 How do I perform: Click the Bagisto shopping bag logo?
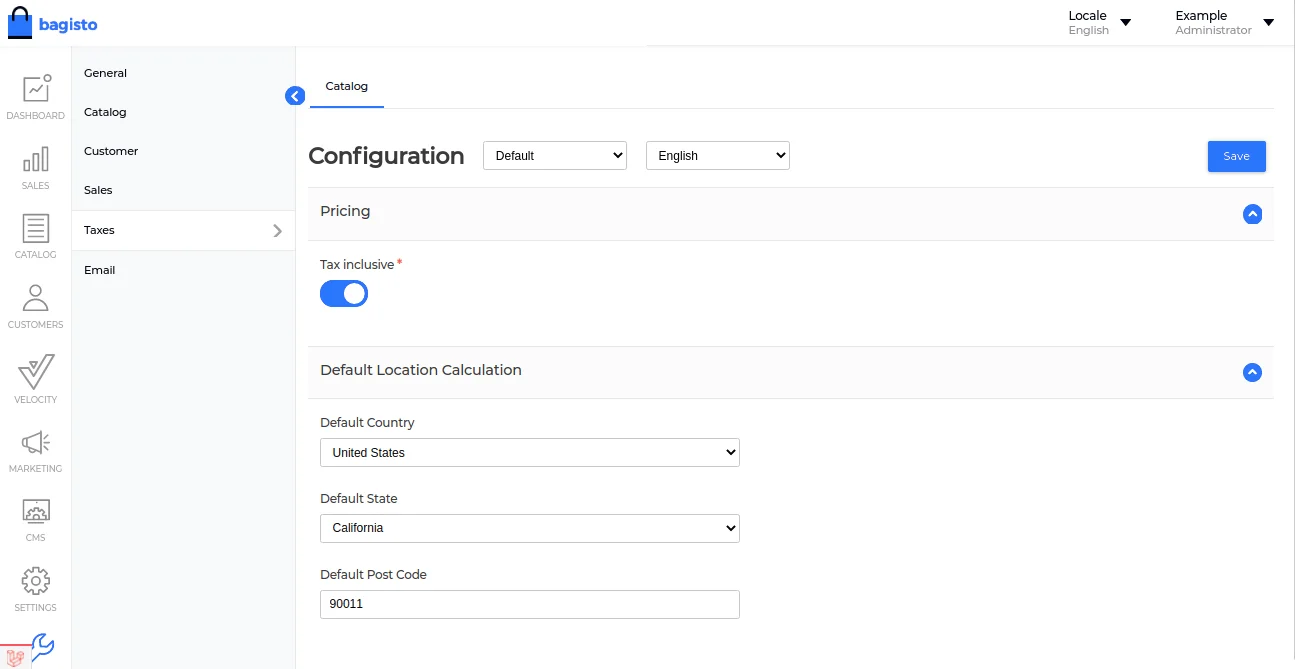[x=20, y=22]
